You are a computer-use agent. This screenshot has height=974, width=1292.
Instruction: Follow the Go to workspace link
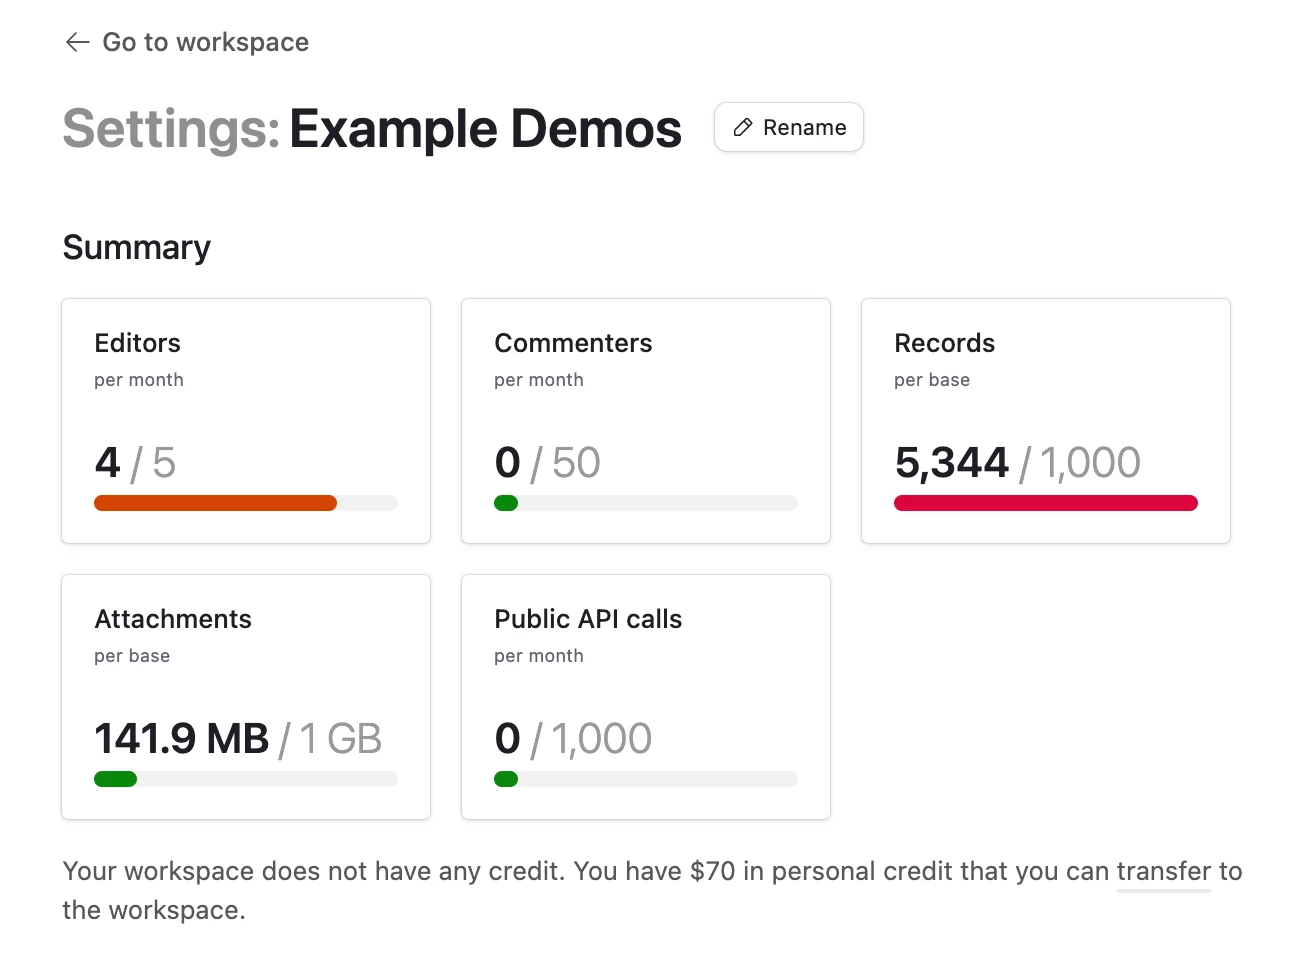click(x=187, y=42)
